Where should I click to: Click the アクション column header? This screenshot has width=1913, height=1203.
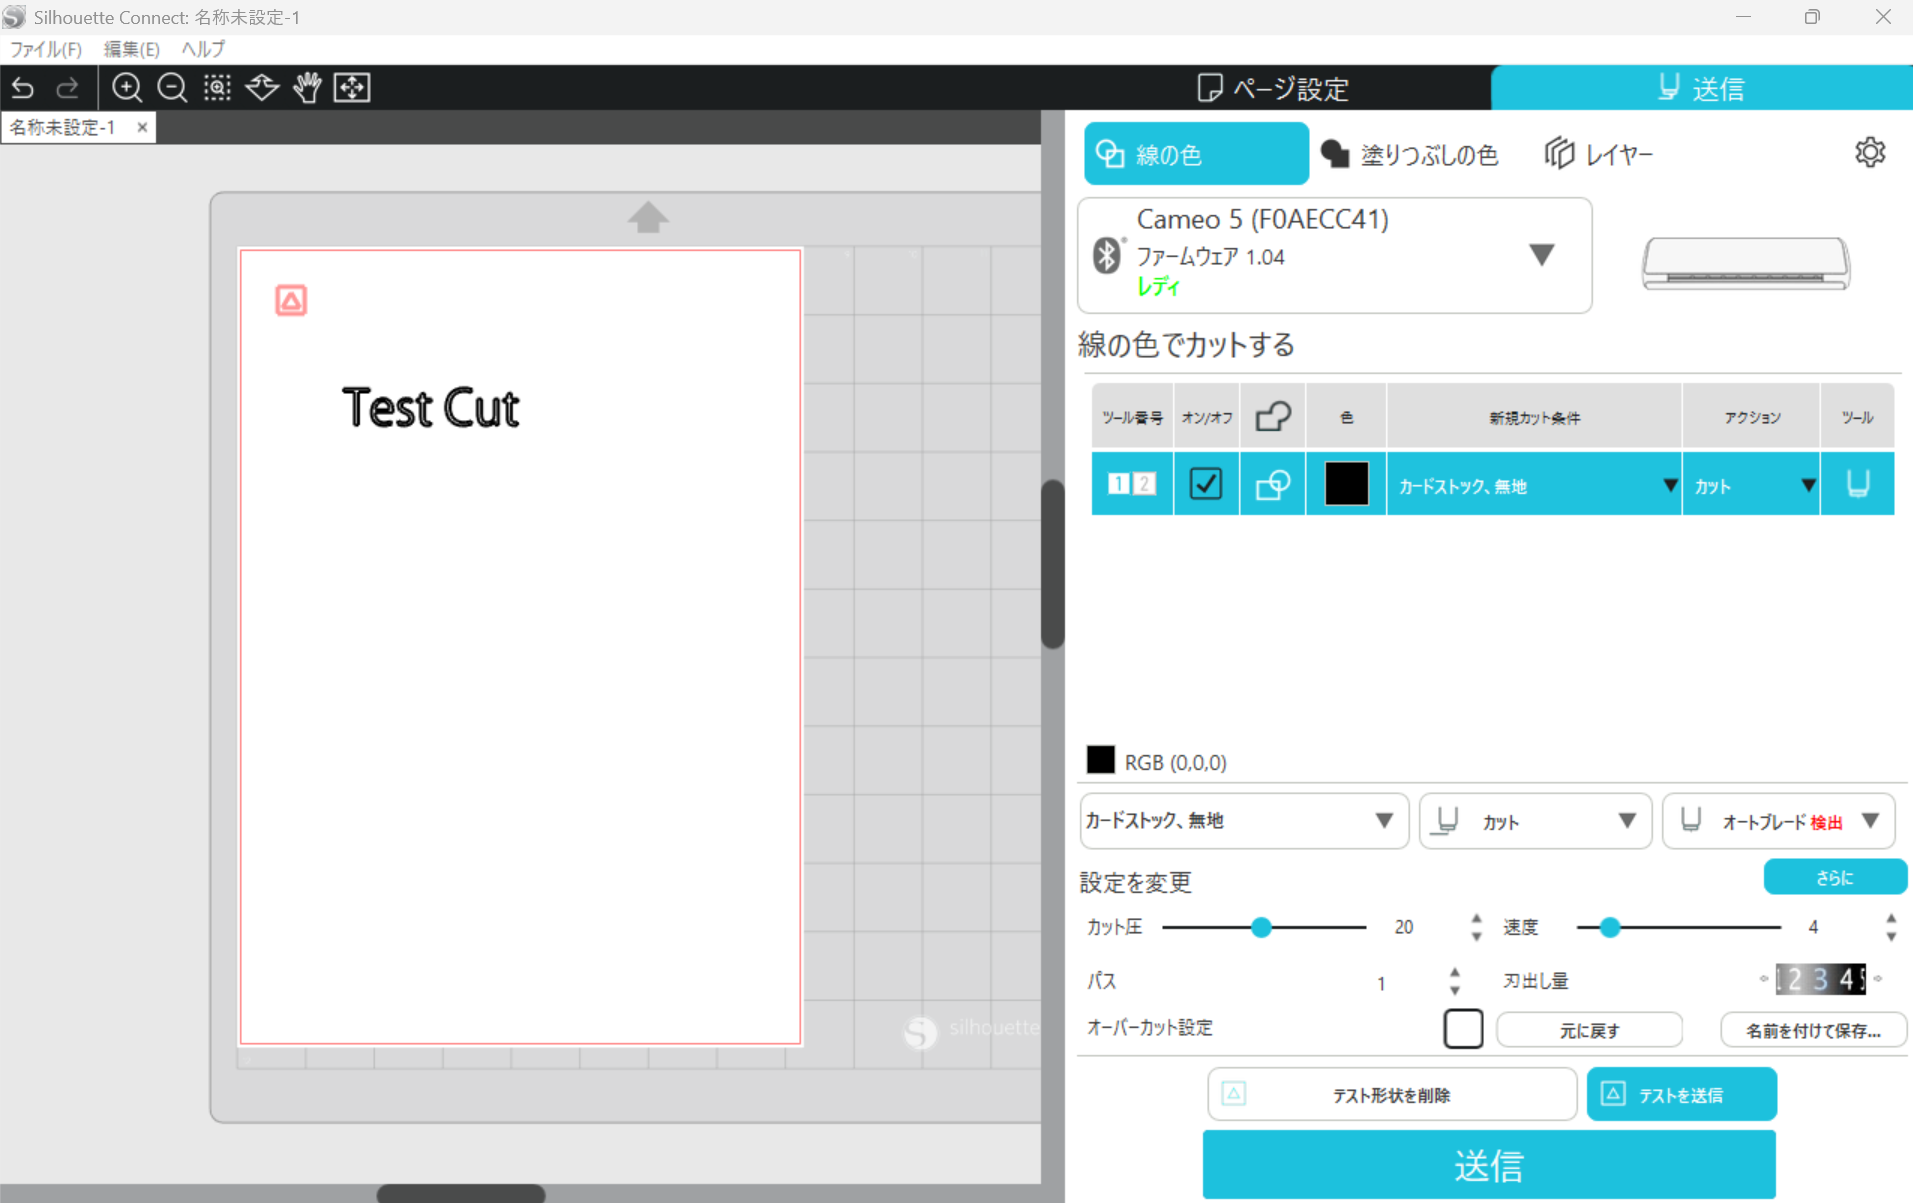(1751, 417)
